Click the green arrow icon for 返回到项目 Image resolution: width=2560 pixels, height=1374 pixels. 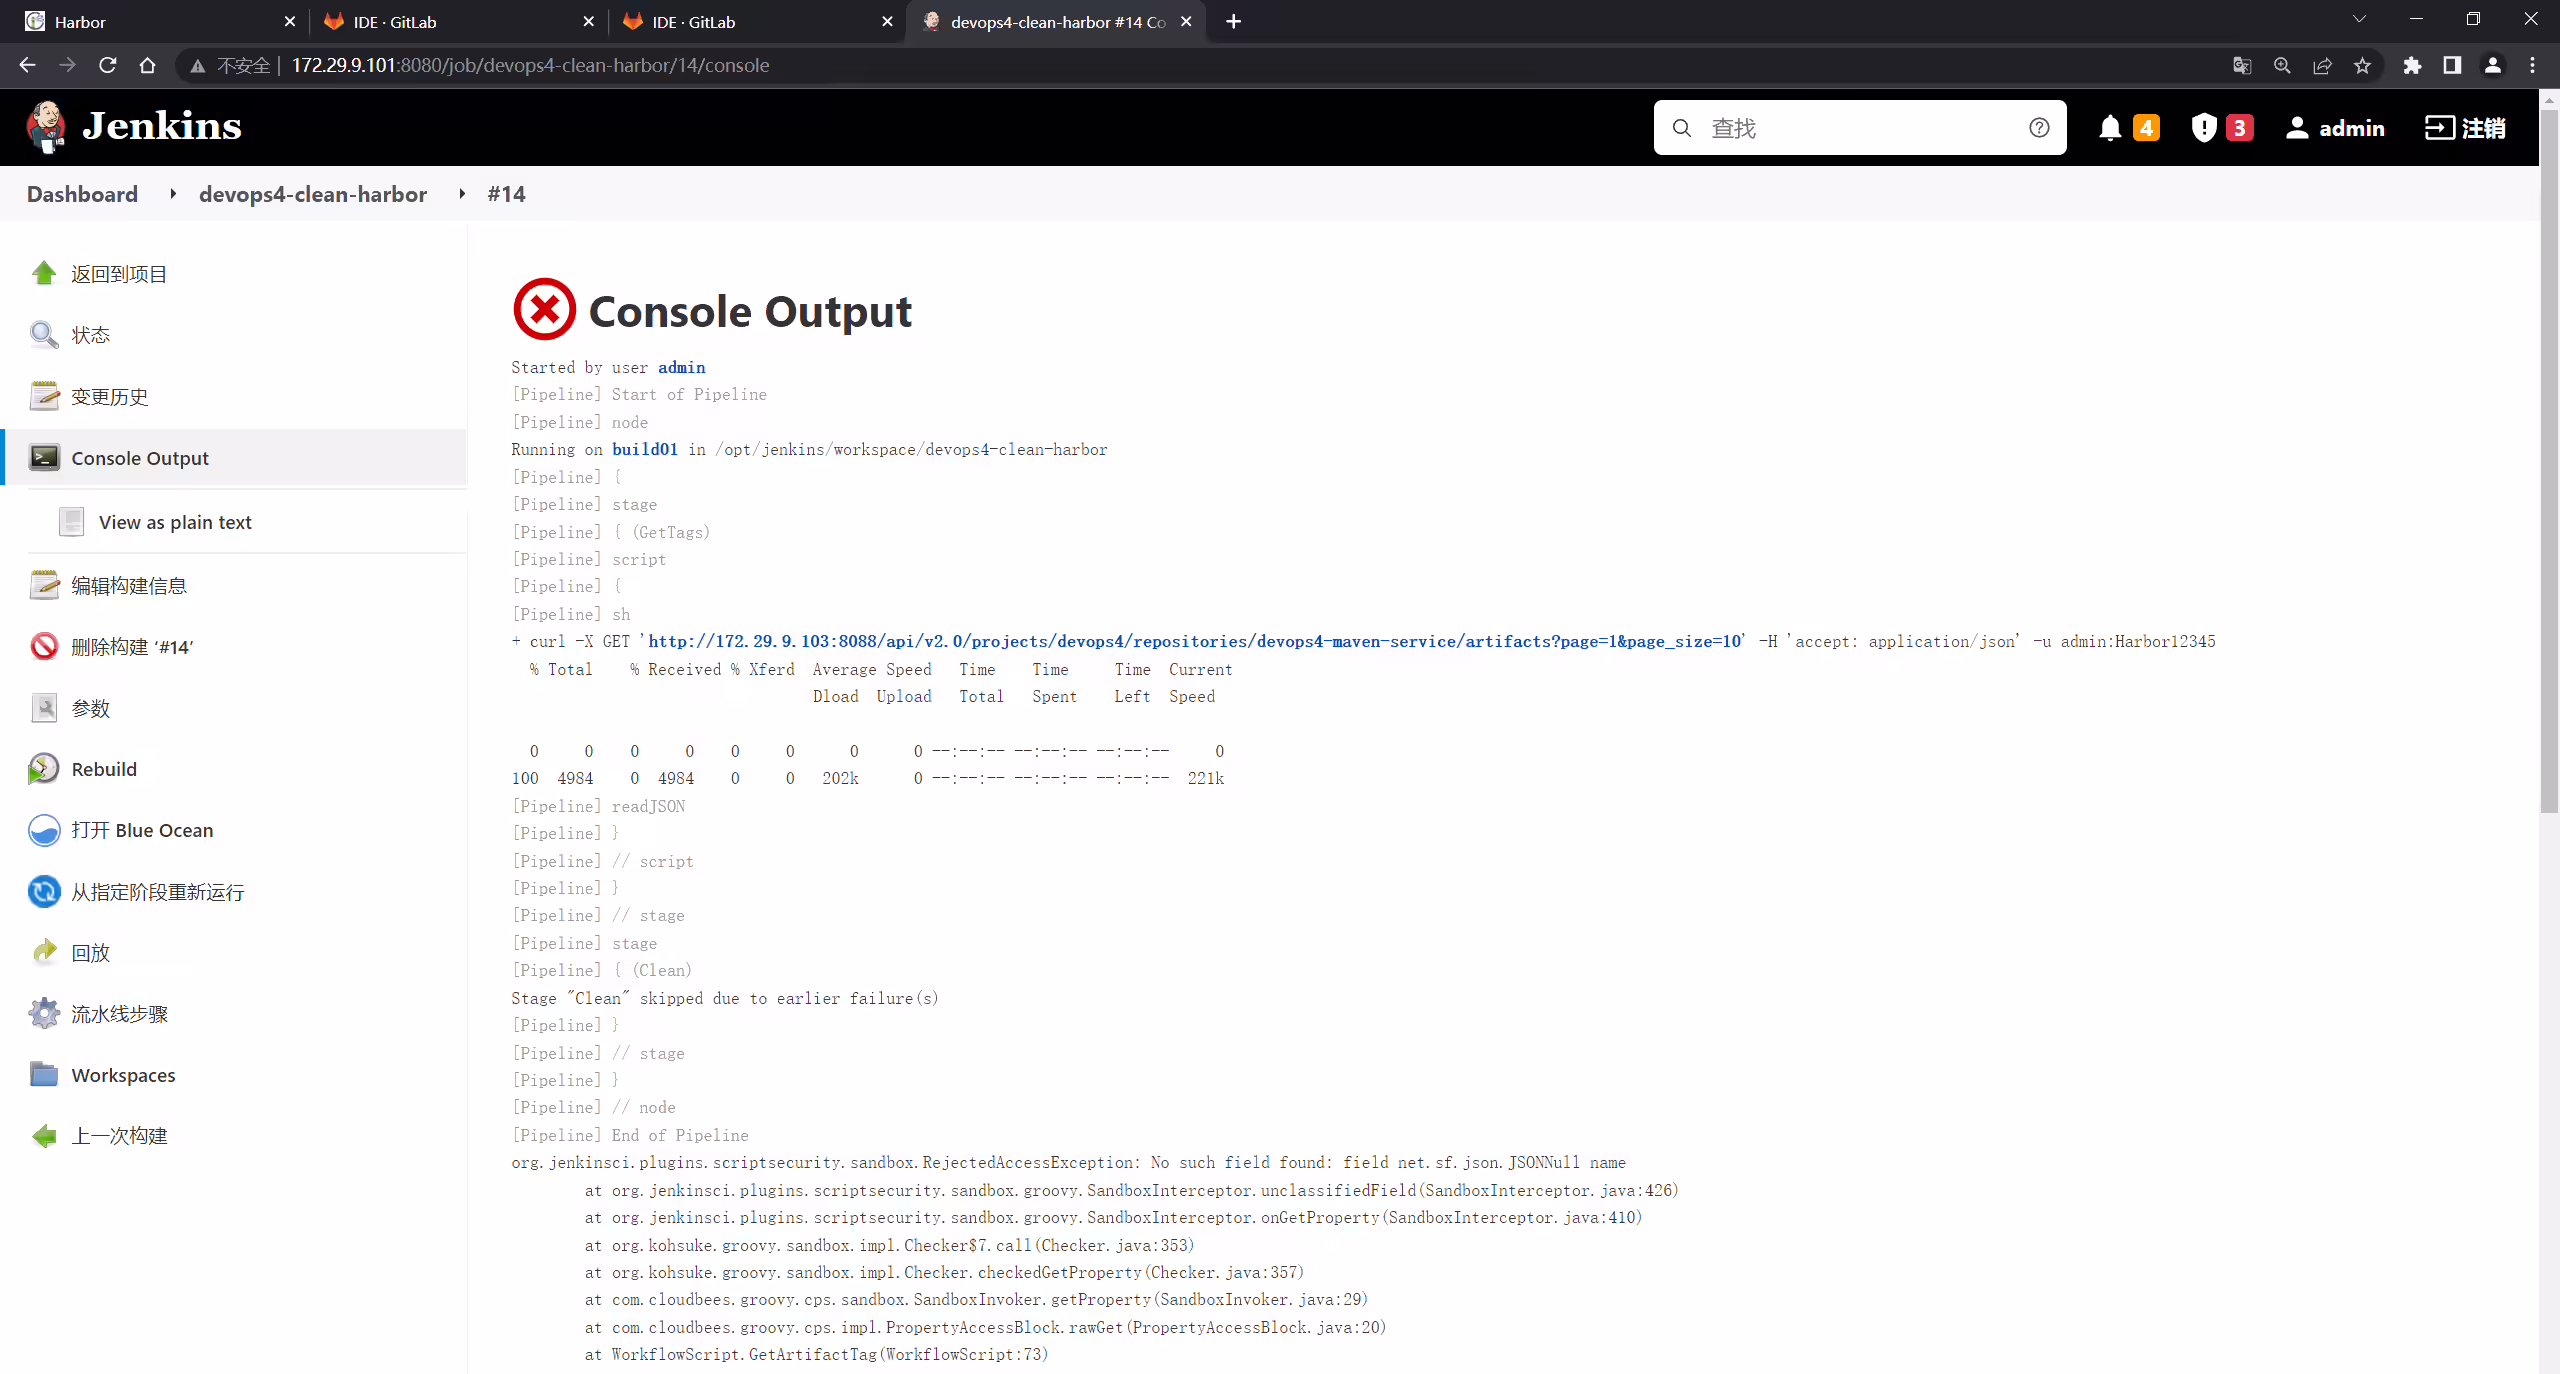pos(44,273)
